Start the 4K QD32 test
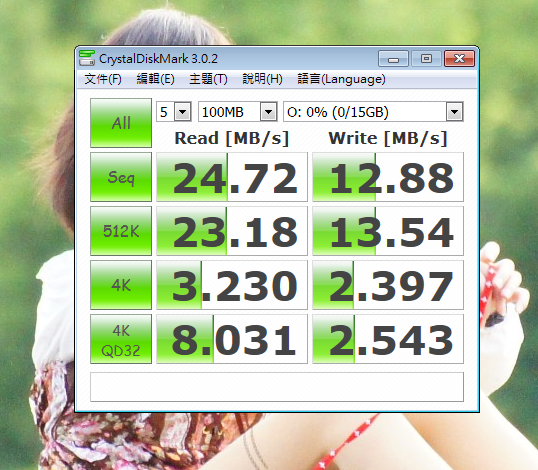The width and height of the screenshot is (538, 470). 121,339
